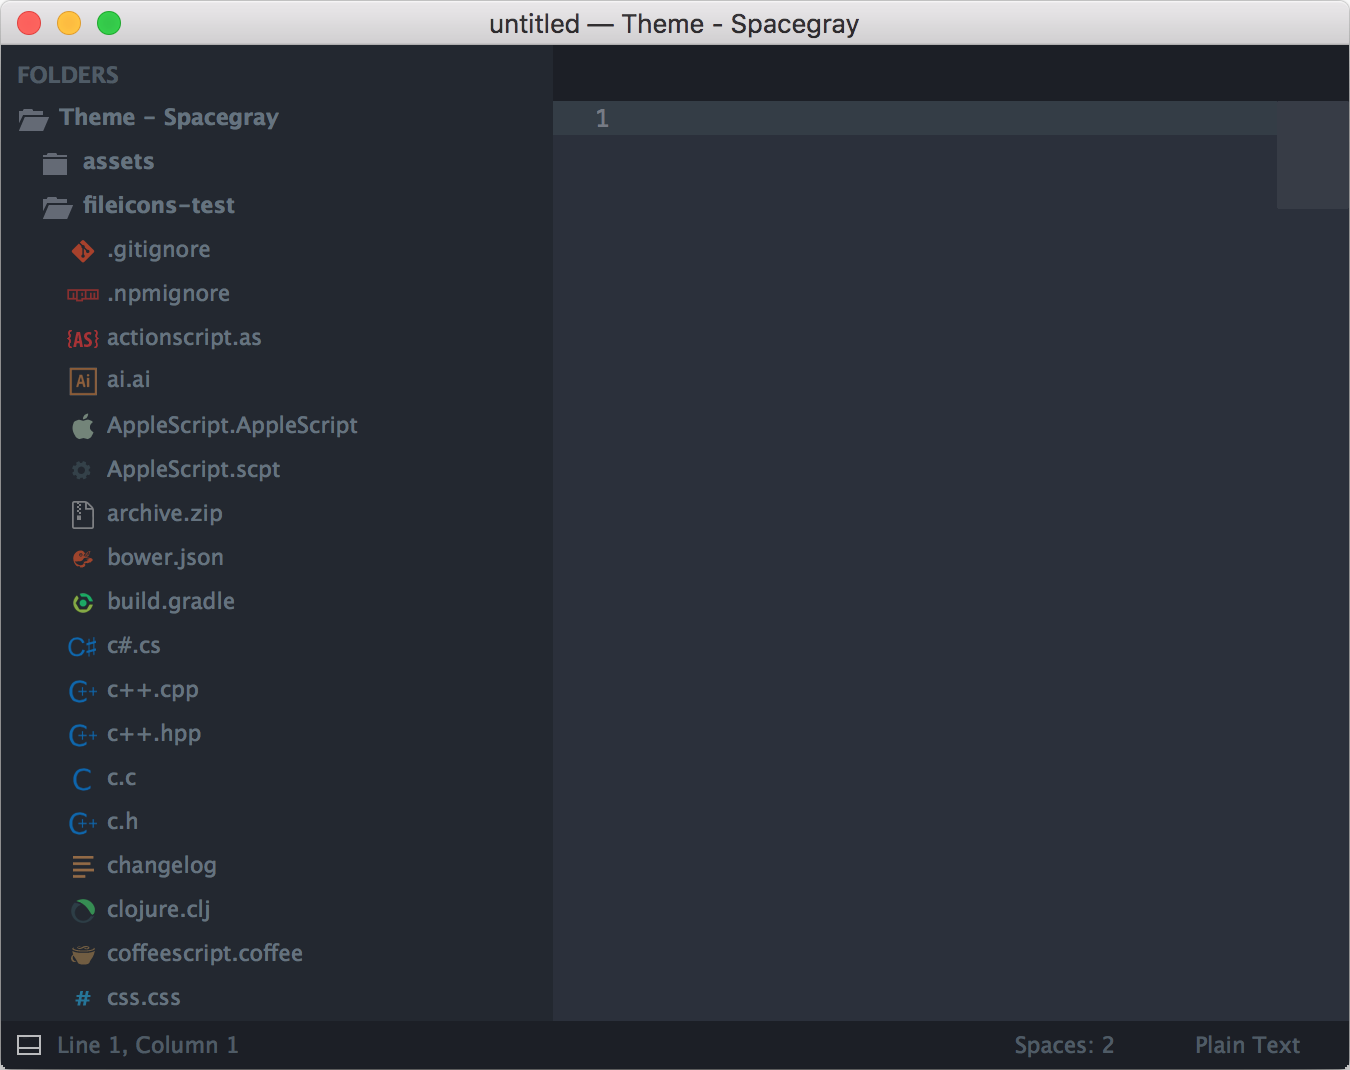The width and height of the screenshot is (1350, 1070).
Task: Click the text lines icon beside changelog
Action: 83,867
